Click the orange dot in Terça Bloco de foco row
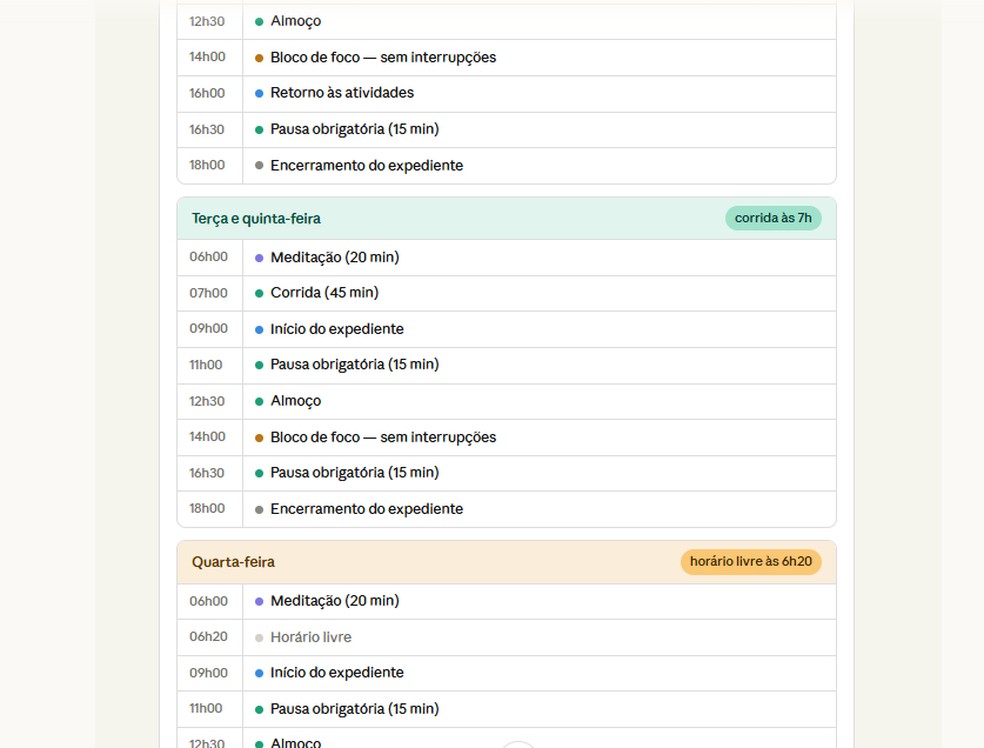984x748 pixels. point(259,437)
